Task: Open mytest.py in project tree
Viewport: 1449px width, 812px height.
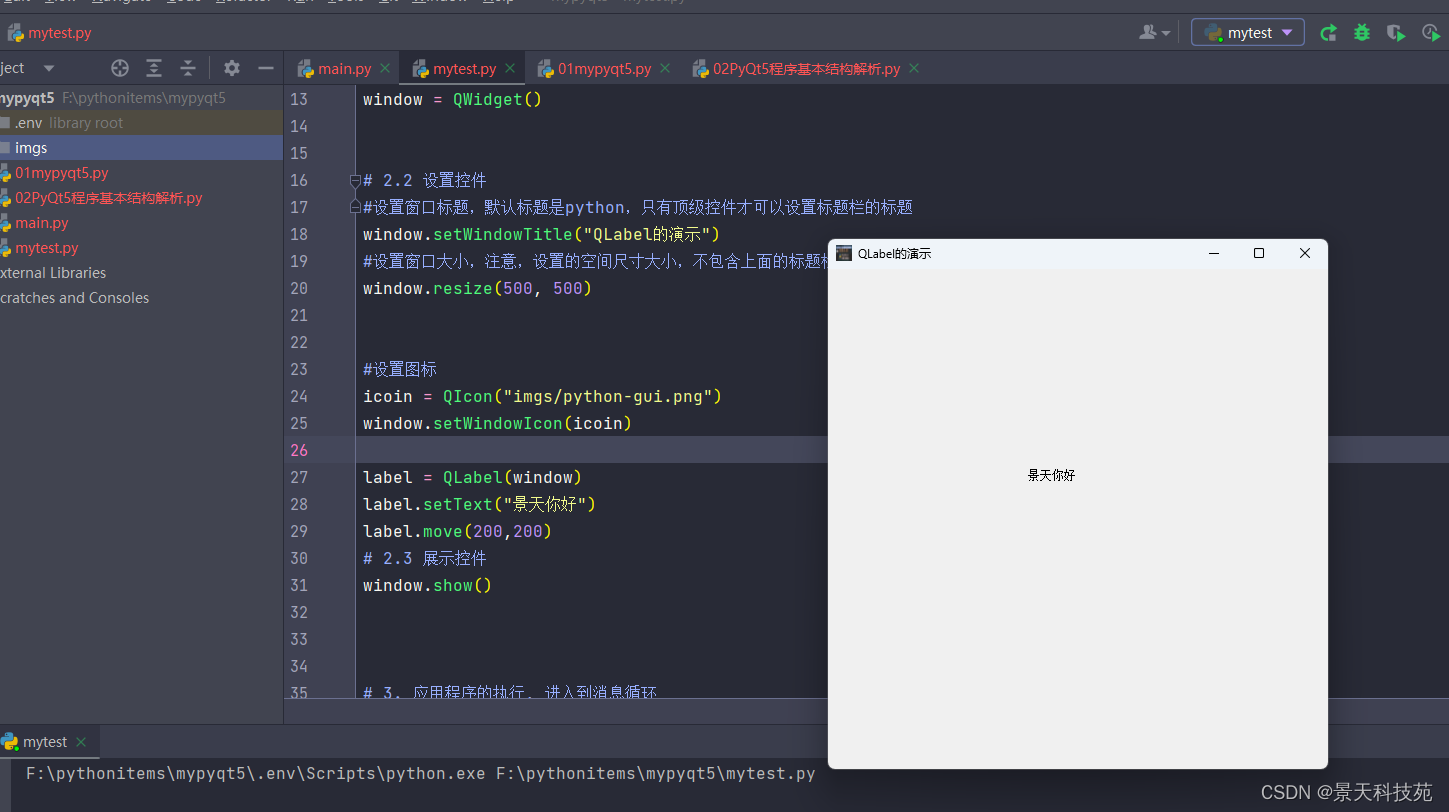Action: 46,248
